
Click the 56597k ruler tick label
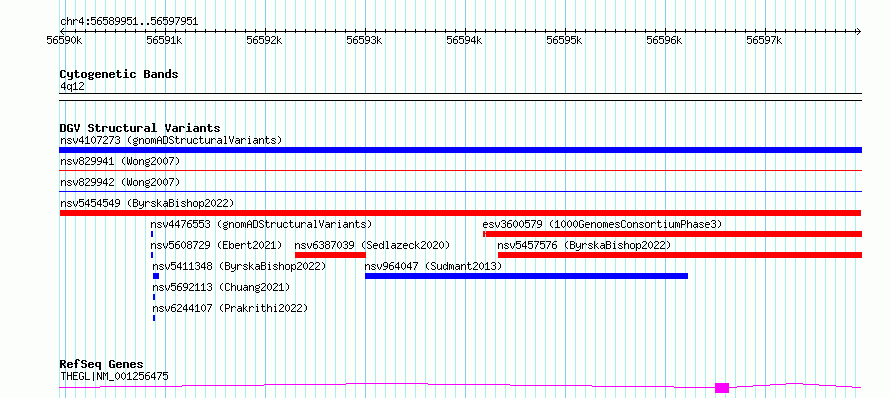click(x=765, y=41)
